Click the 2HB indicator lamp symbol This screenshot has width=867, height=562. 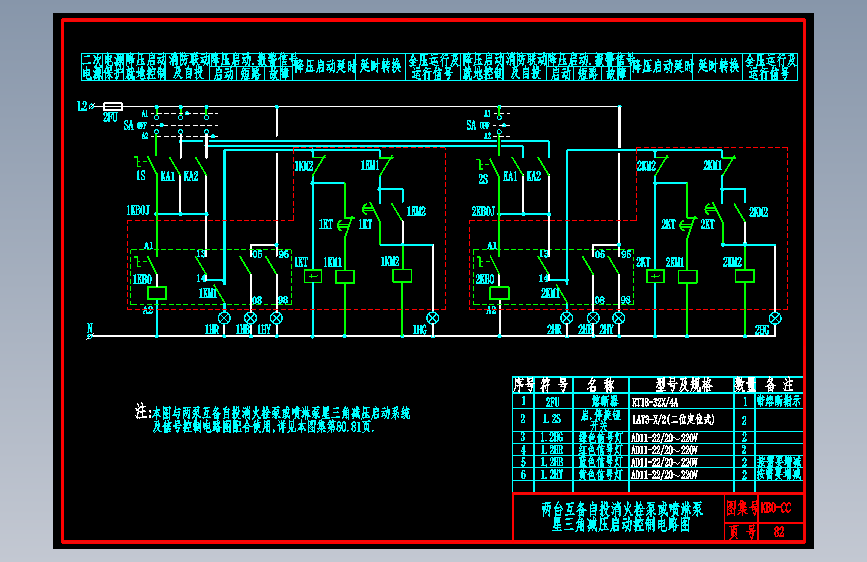pos(593,318)
